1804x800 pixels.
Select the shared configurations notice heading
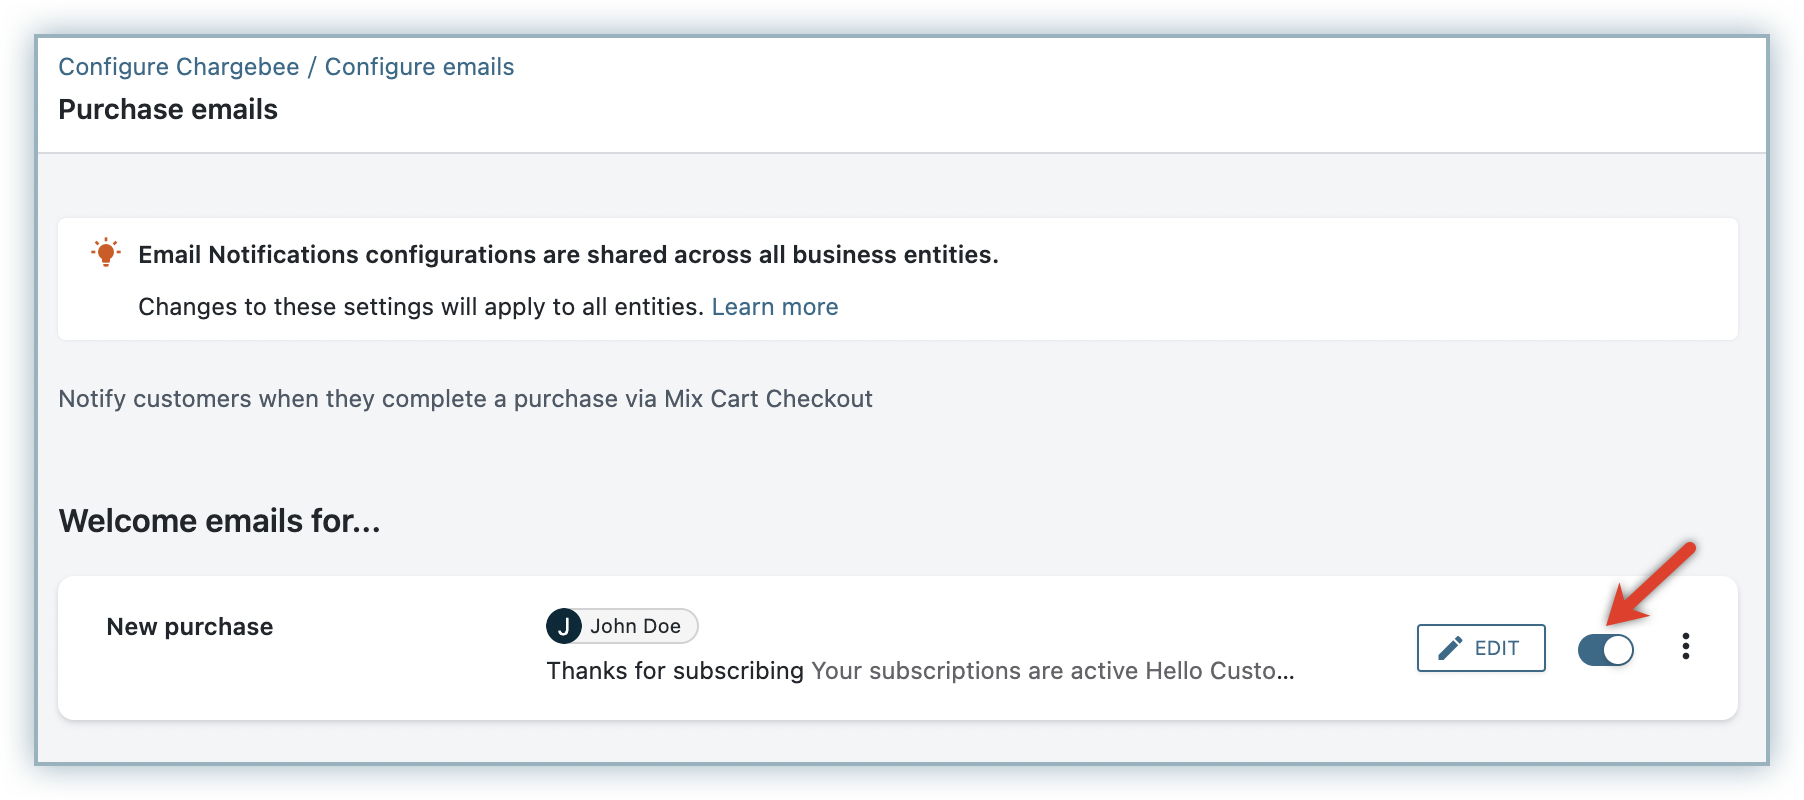[x=568, y=255]
